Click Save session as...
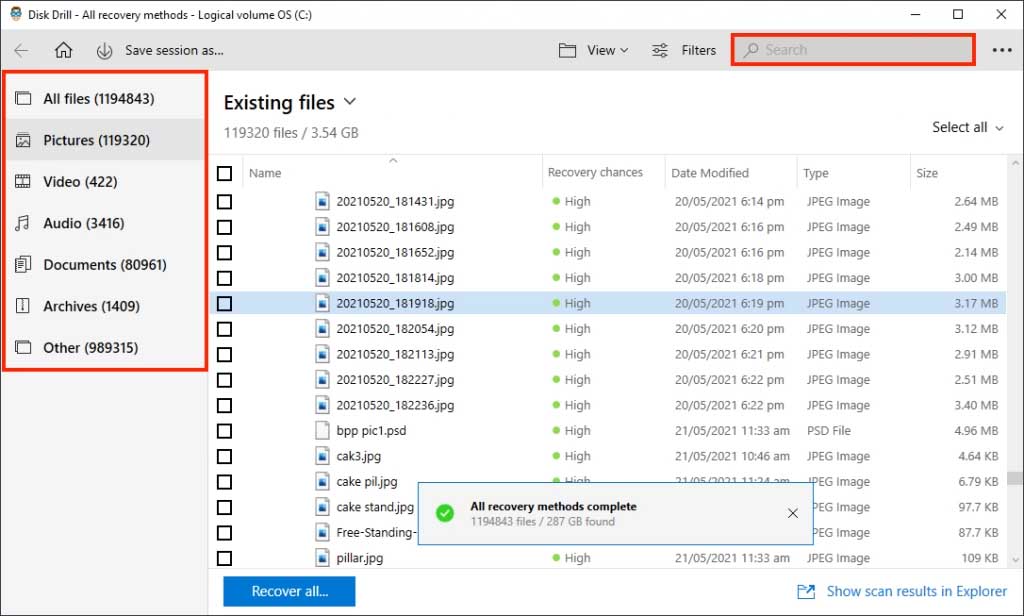The height and width of the screenshot is (616, 1024). pyautogui.click(x=174, y=50)
